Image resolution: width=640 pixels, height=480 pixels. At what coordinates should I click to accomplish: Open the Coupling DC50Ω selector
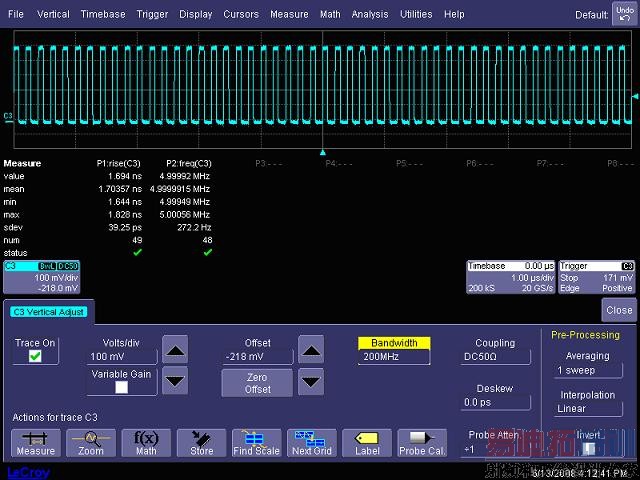[x=495, y=356]
